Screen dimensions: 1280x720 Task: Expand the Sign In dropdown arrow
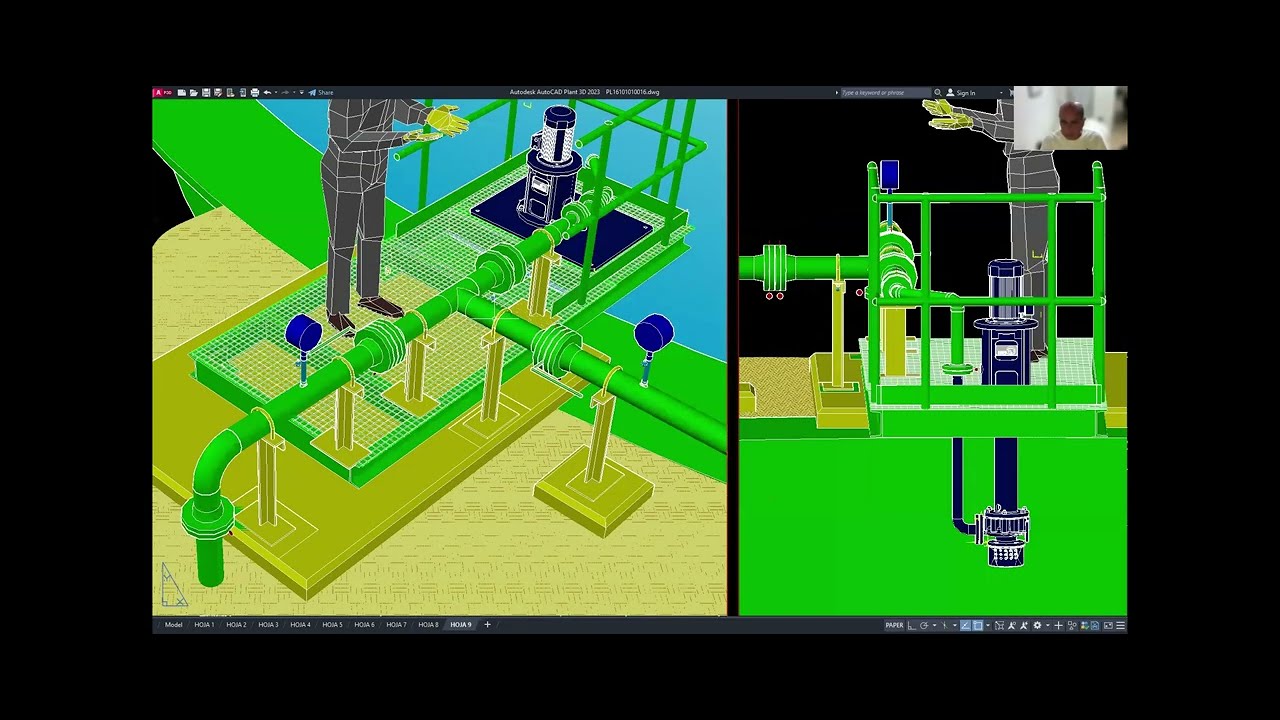tap(1001, 92)
